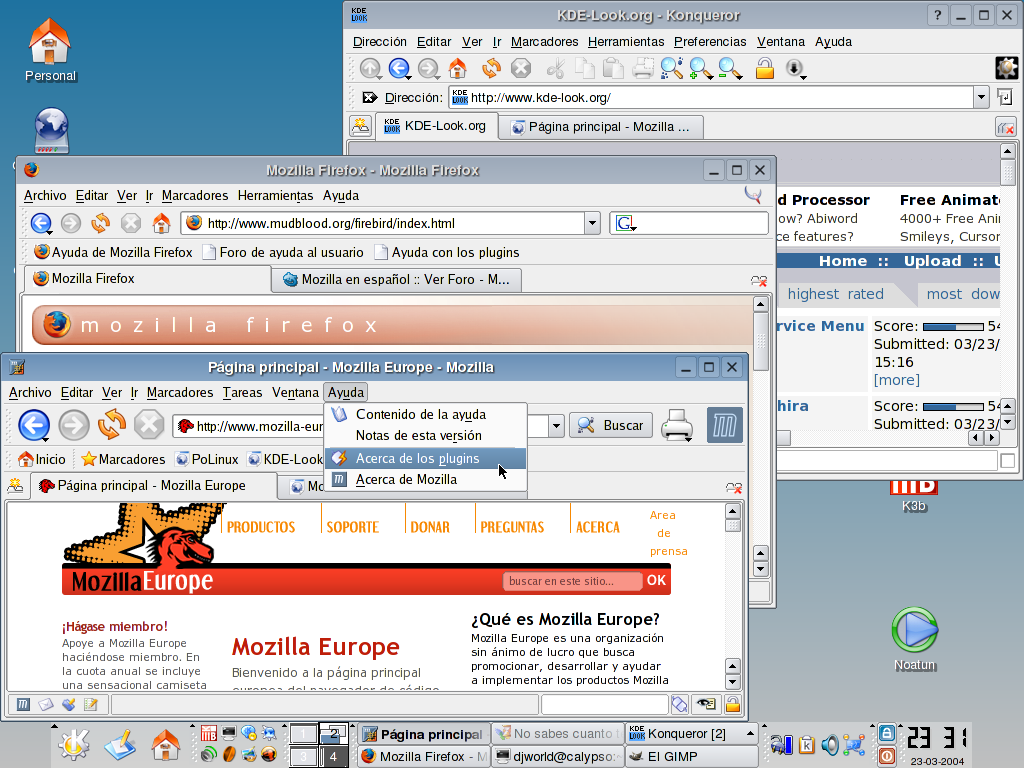Click Konqueror's reload arrows icon
This screenshot has height=768, width=1024.
491,68
